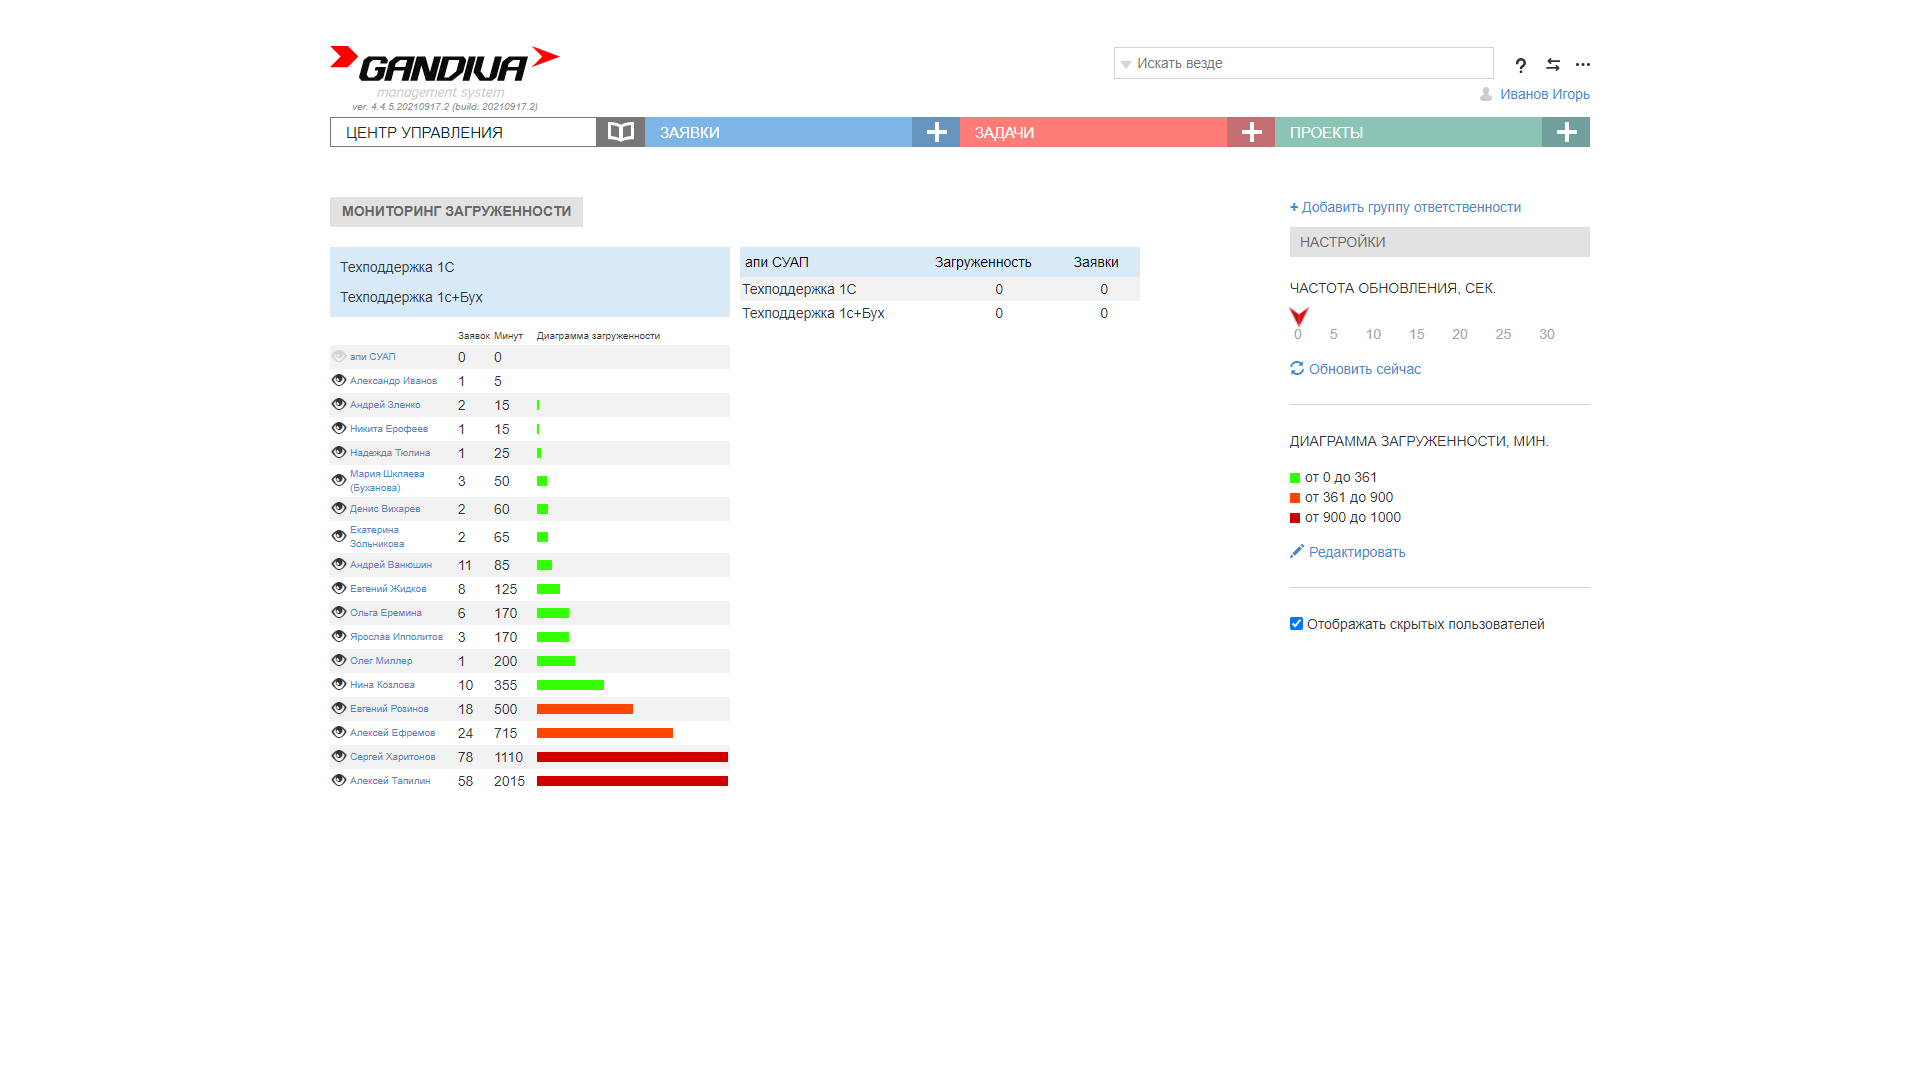Toggle visibility eye for Евгений Розинов
This screenshot has height=1080, width=1920.
point(339,708)
